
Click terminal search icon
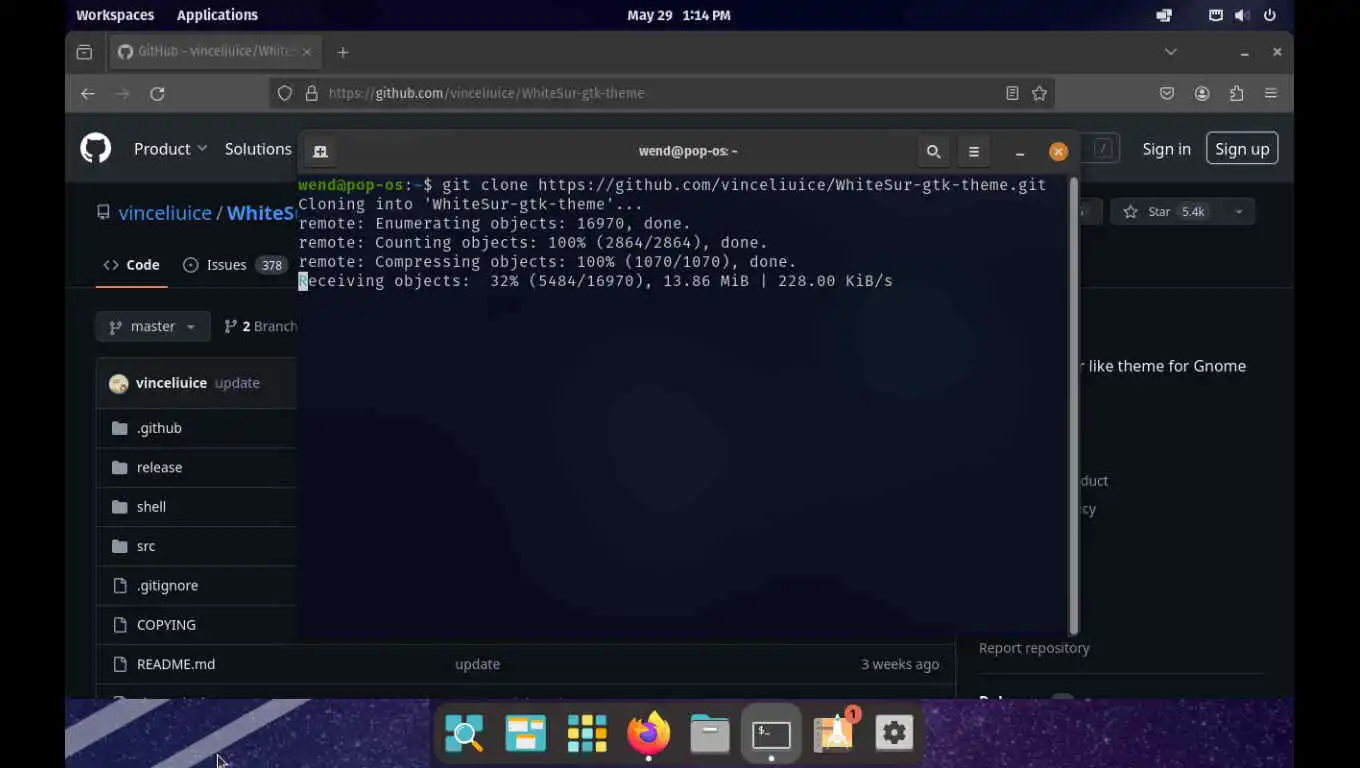click(x=933, y=152)
